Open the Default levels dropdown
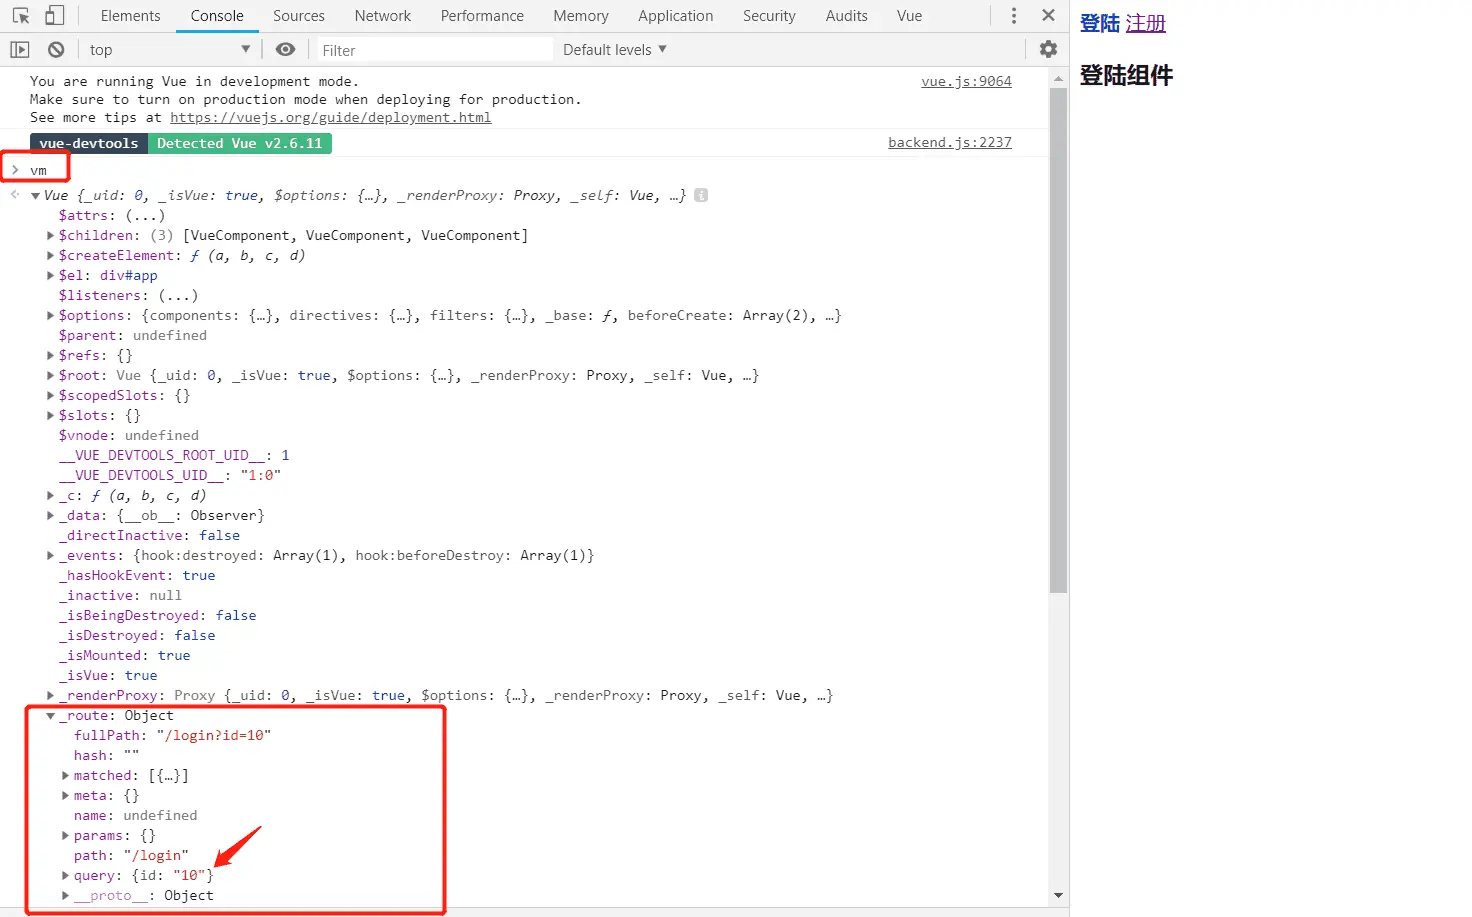This screenshot has height=917, width=1472. point(614,50)
